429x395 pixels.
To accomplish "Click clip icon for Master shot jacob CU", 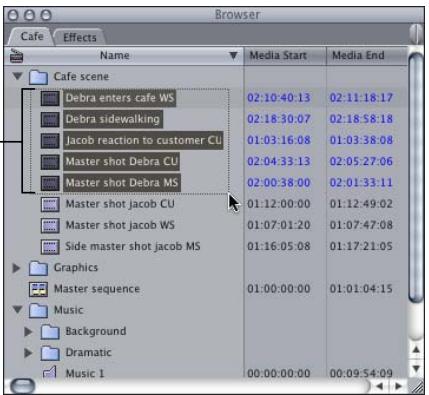I will coord(50,204).
